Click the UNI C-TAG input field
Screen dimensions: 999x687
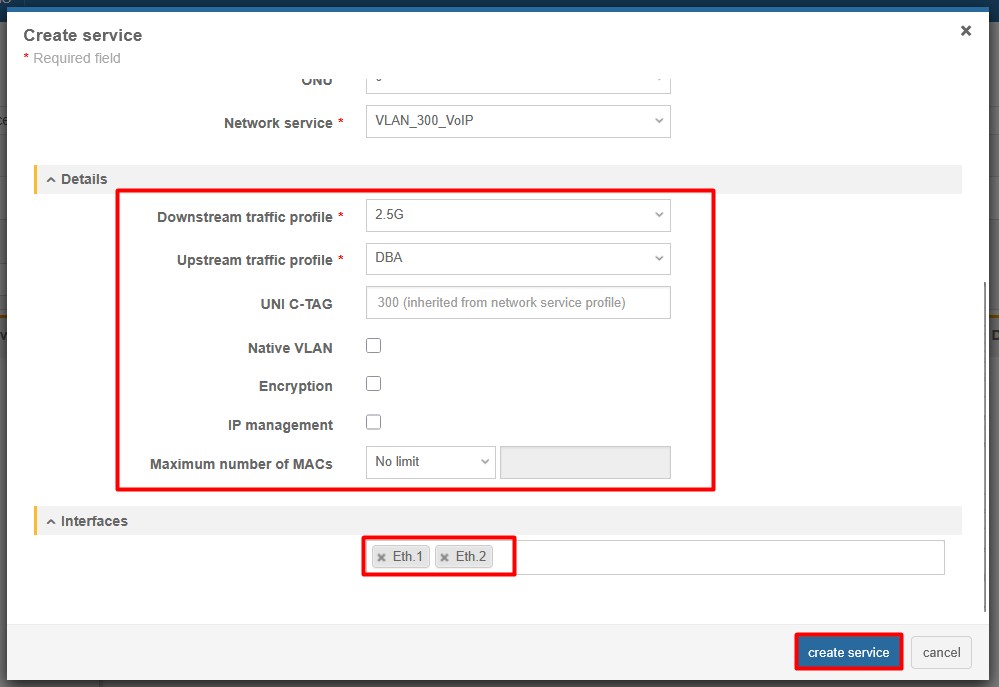coord(517,302)
